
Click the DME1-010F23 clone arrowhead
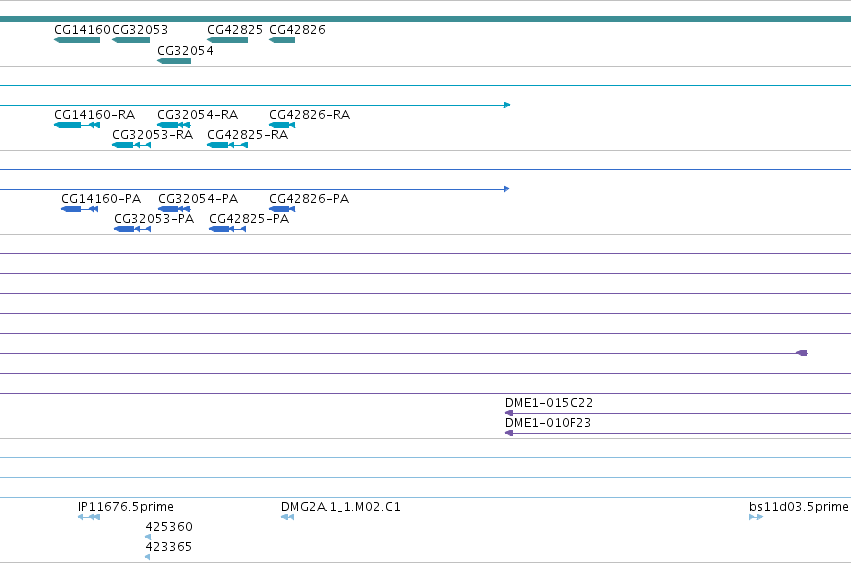[509, 433]
